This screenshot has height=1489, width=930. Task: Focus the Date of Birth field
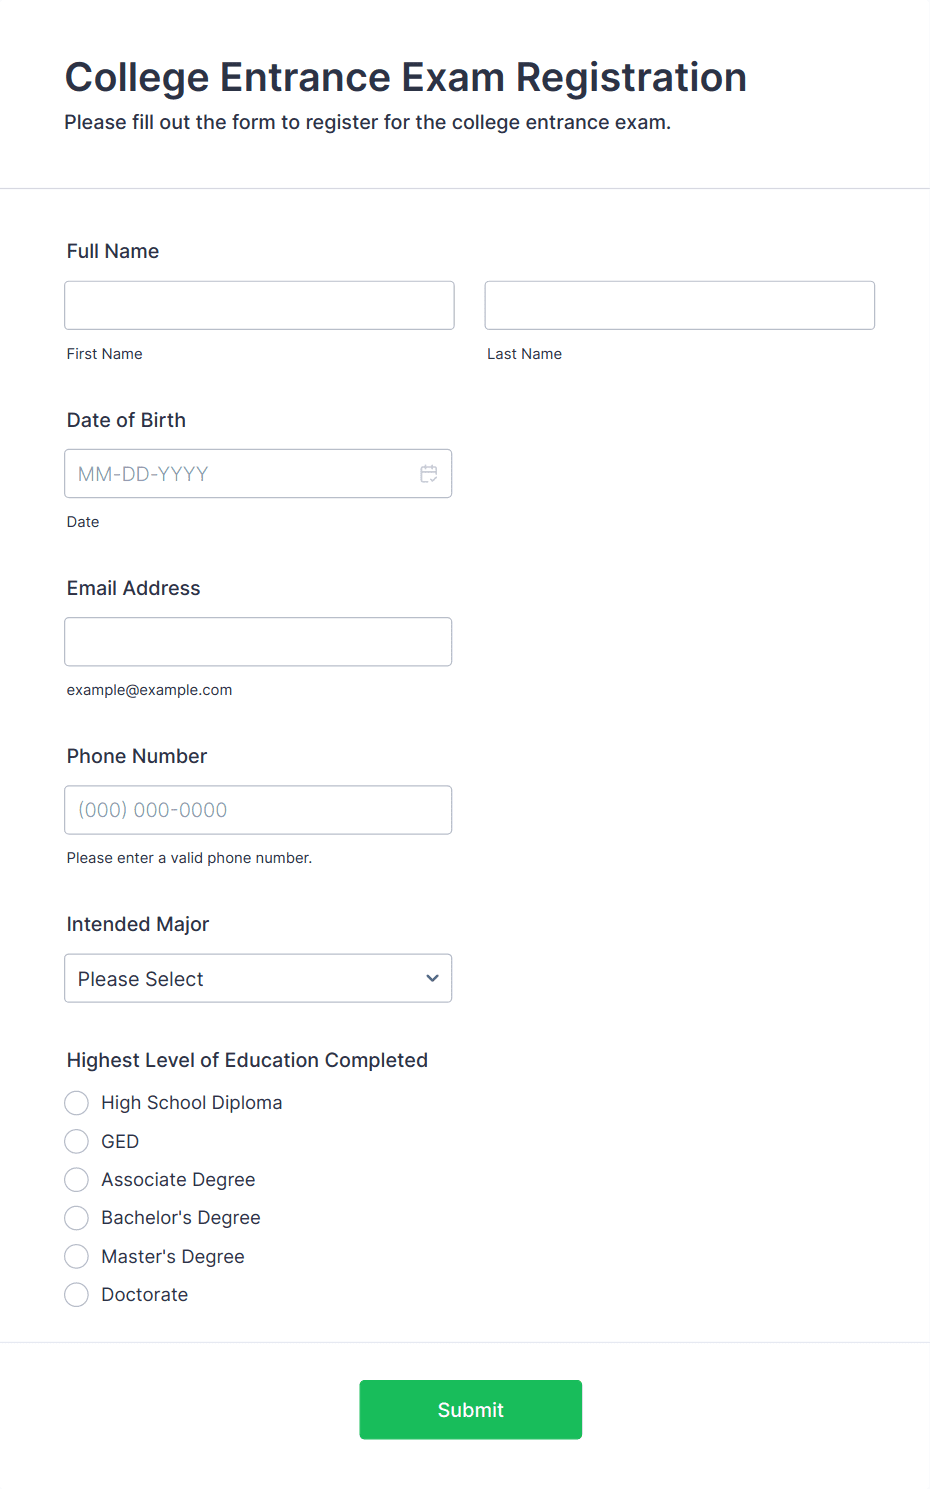click(240, 474)
